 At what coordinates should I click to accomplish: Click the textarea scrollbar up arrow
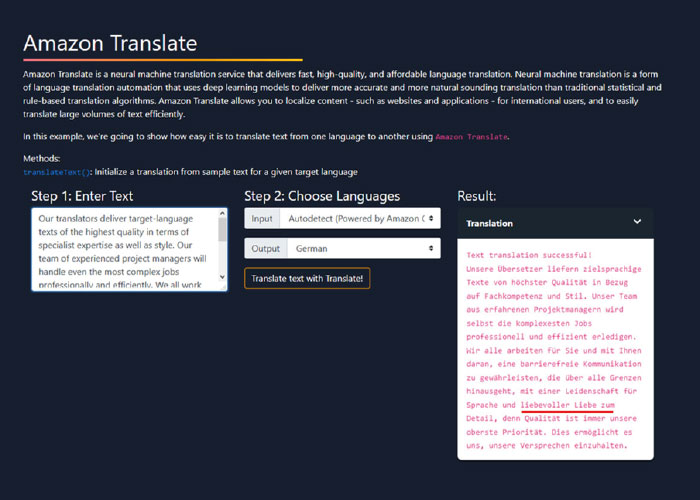222,213
